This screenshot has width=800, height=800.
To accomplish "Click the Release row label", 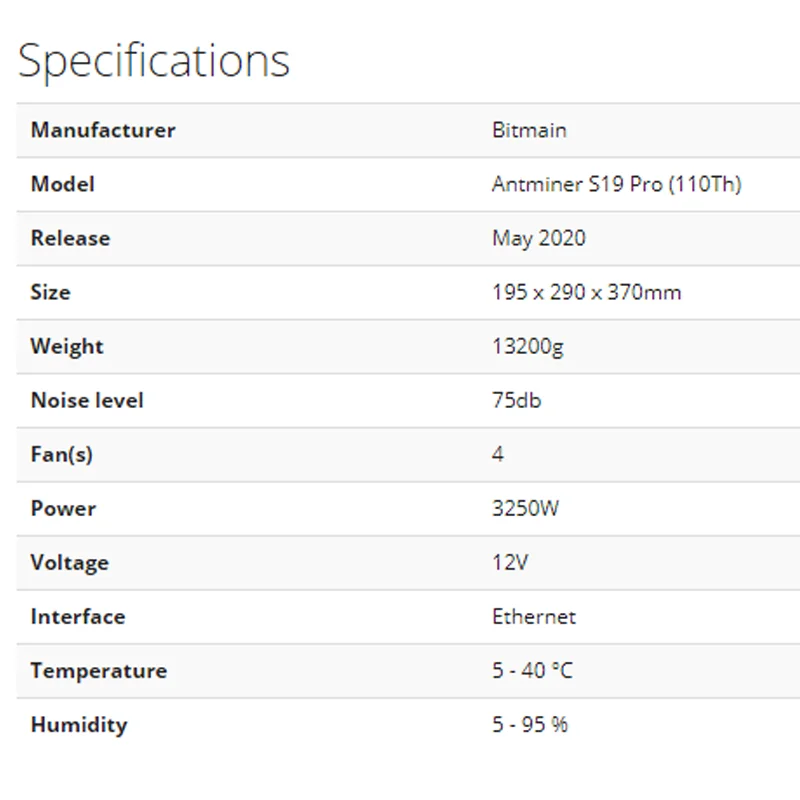I will 70,238.
